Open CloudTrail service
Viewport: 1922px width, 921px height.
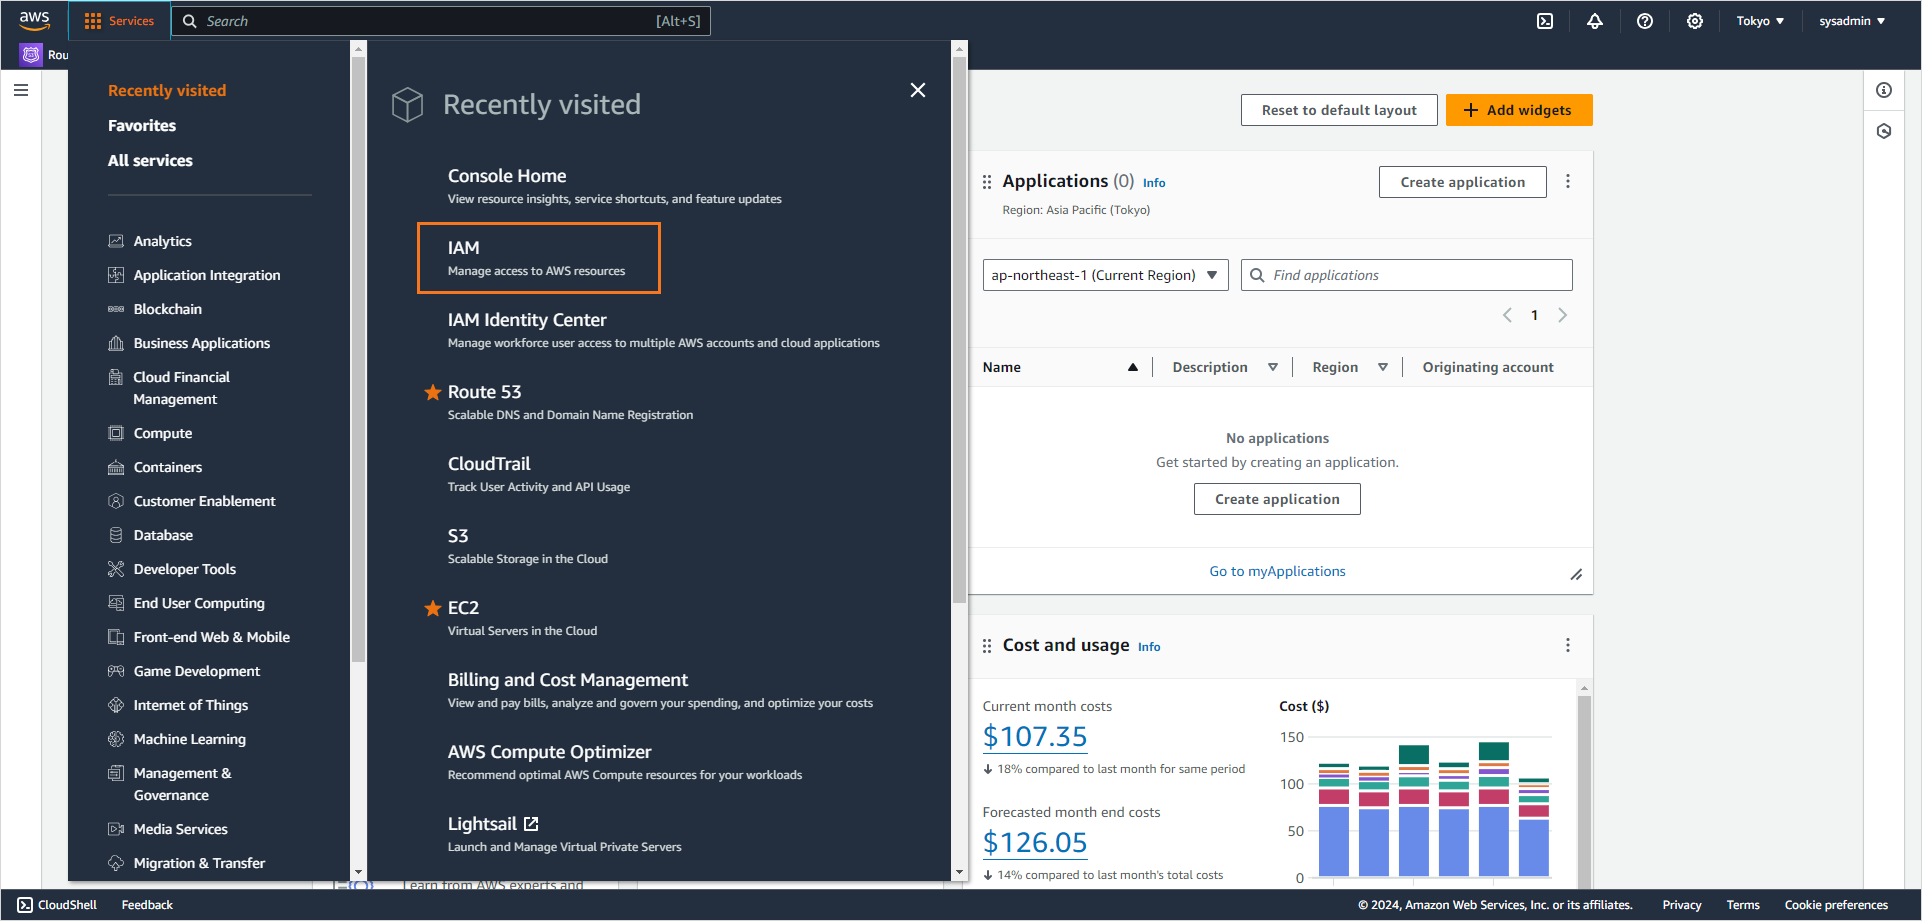(489, 464)
